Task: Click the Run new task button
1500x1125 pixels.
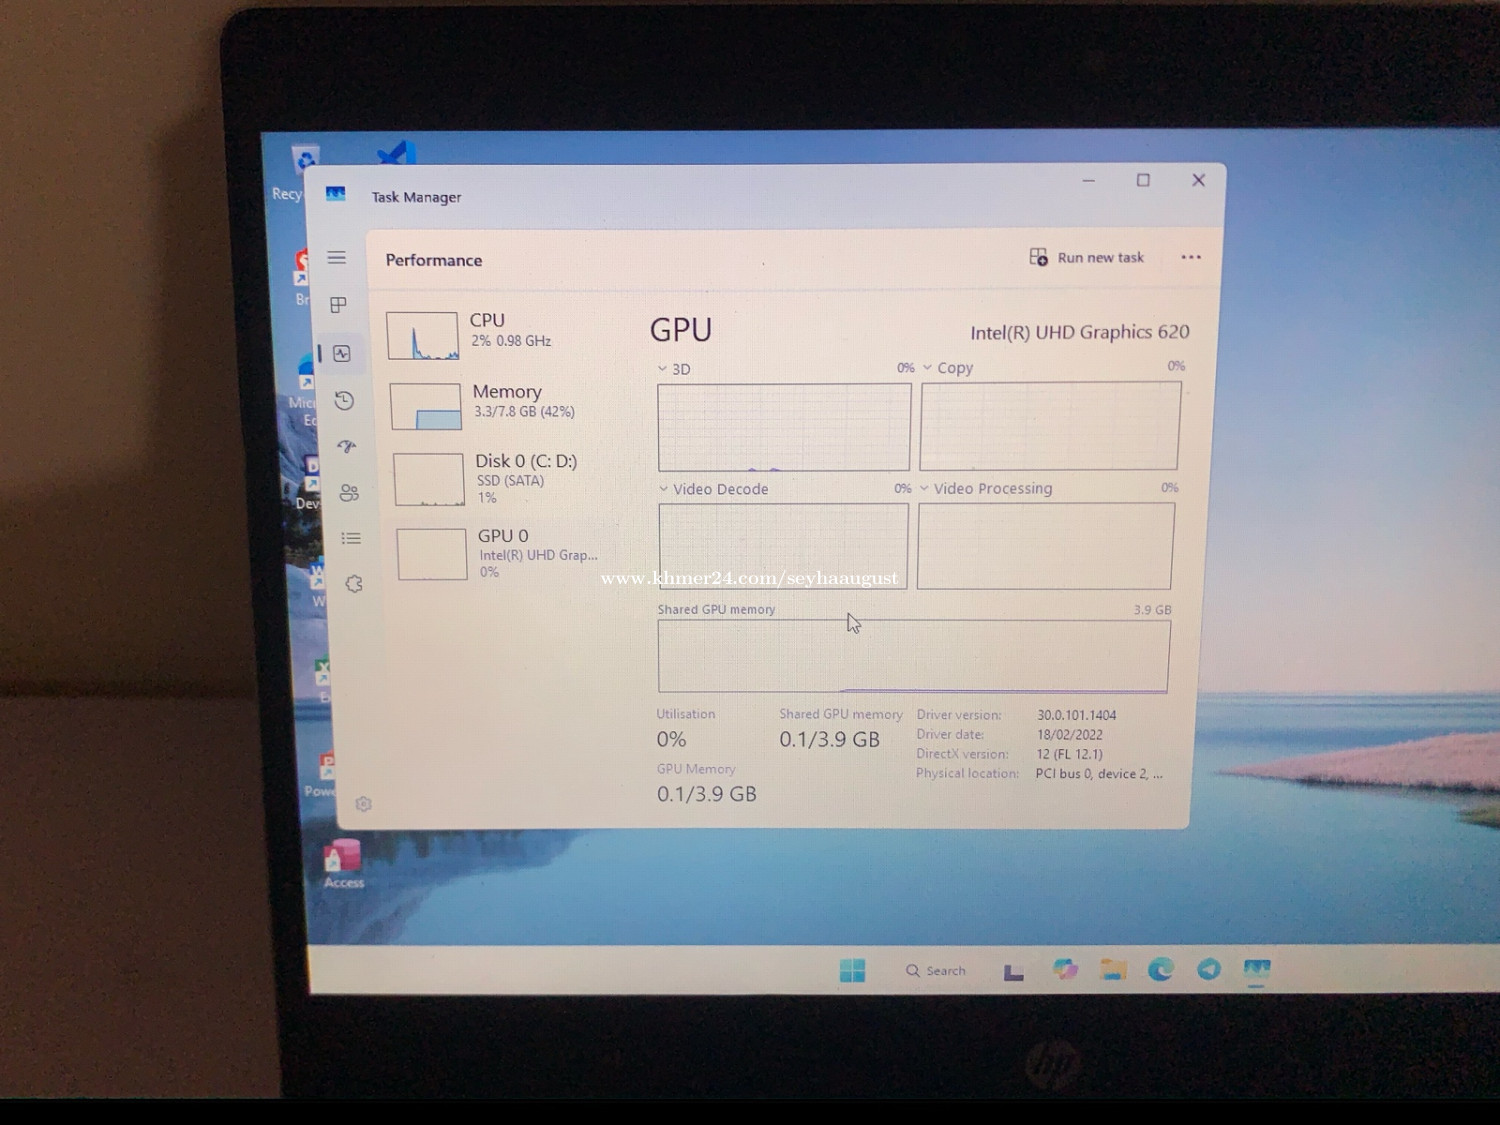Action: tap(1087, 257)
